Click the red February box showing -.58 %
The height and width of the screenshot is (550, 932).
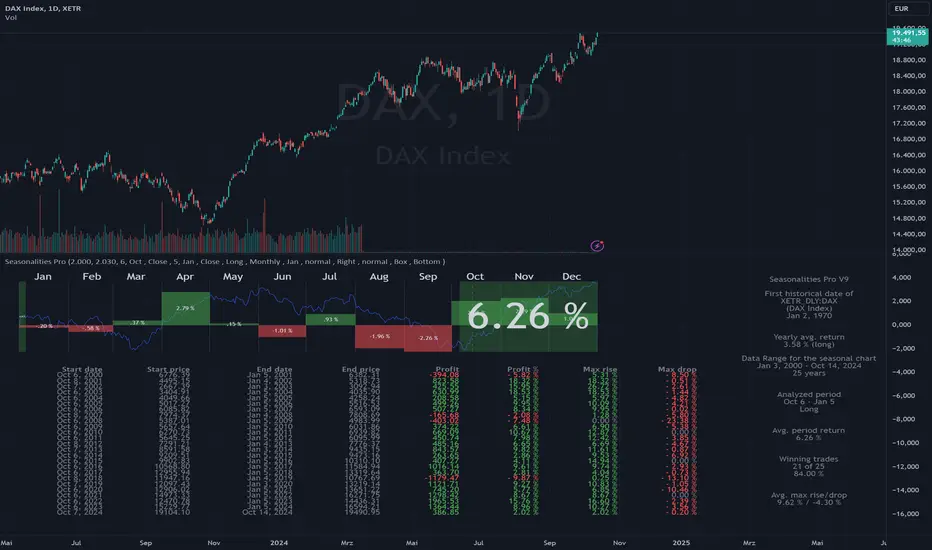(90, 328)
